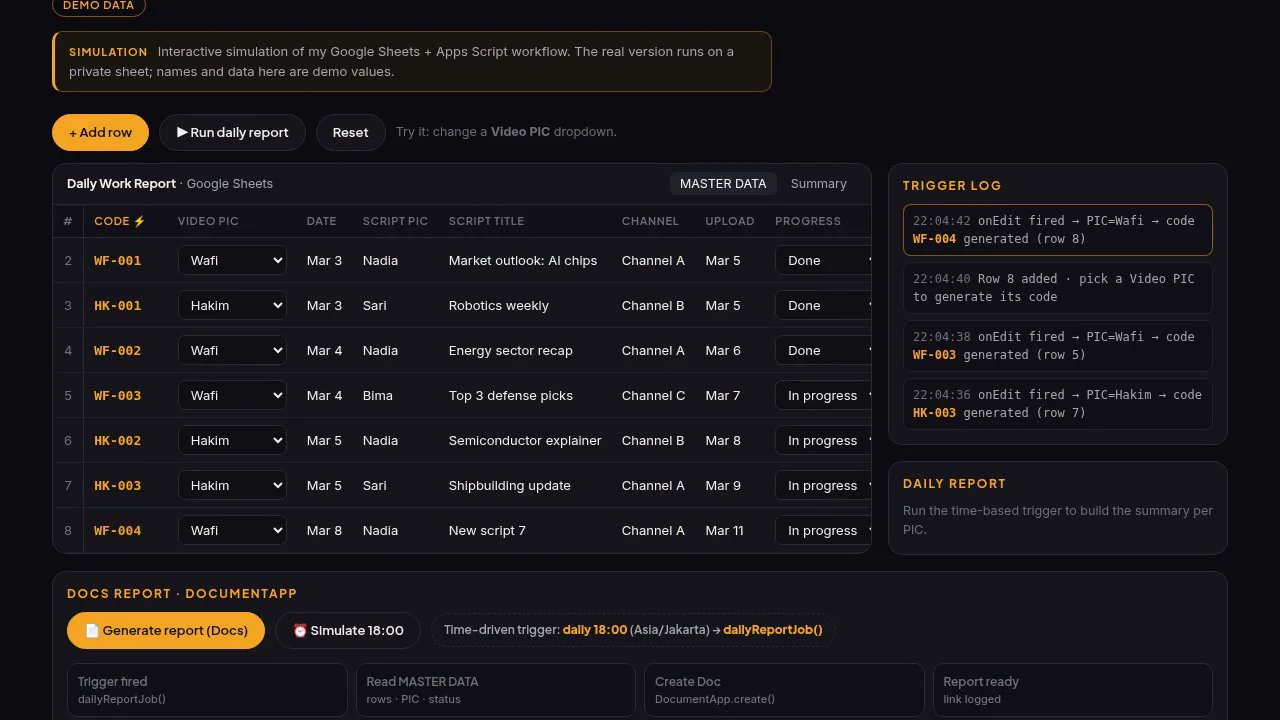This screenshot has width=1280, height=720.
Task: Click script title 'Semiconductor explainer'
Action: coord(525,440)
